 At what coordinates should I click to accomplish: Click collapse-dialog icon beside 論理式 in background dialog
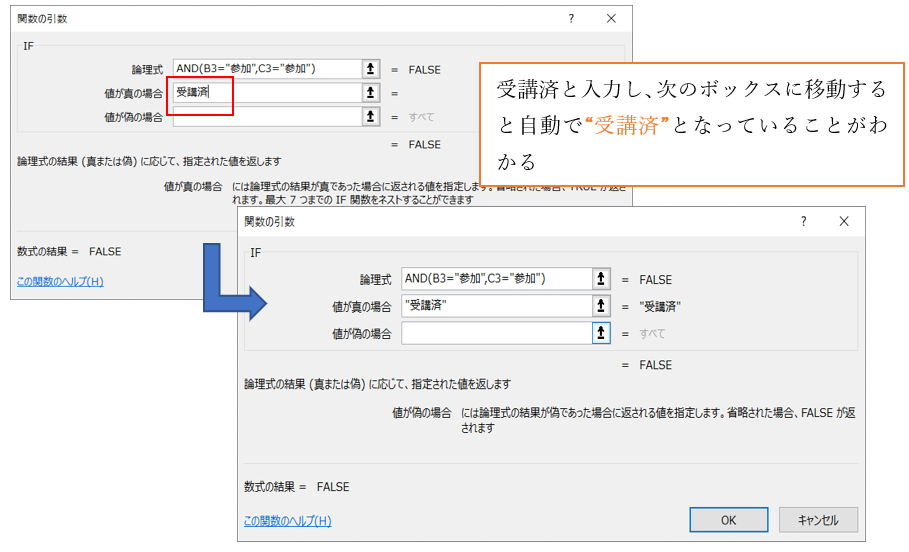pyautogui.click(x=371, y=69)
